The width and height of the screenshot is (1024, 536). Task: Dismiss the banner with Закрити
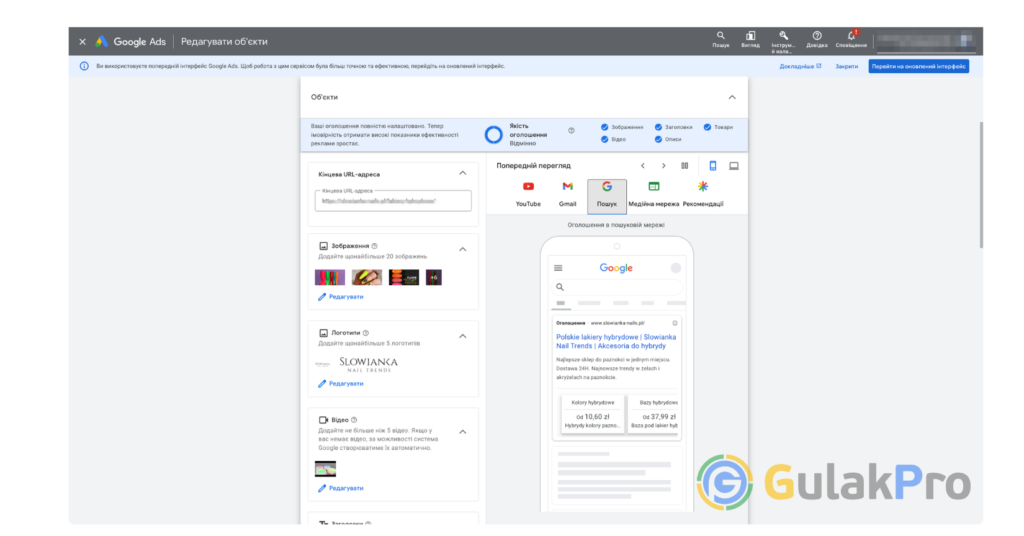846,66
